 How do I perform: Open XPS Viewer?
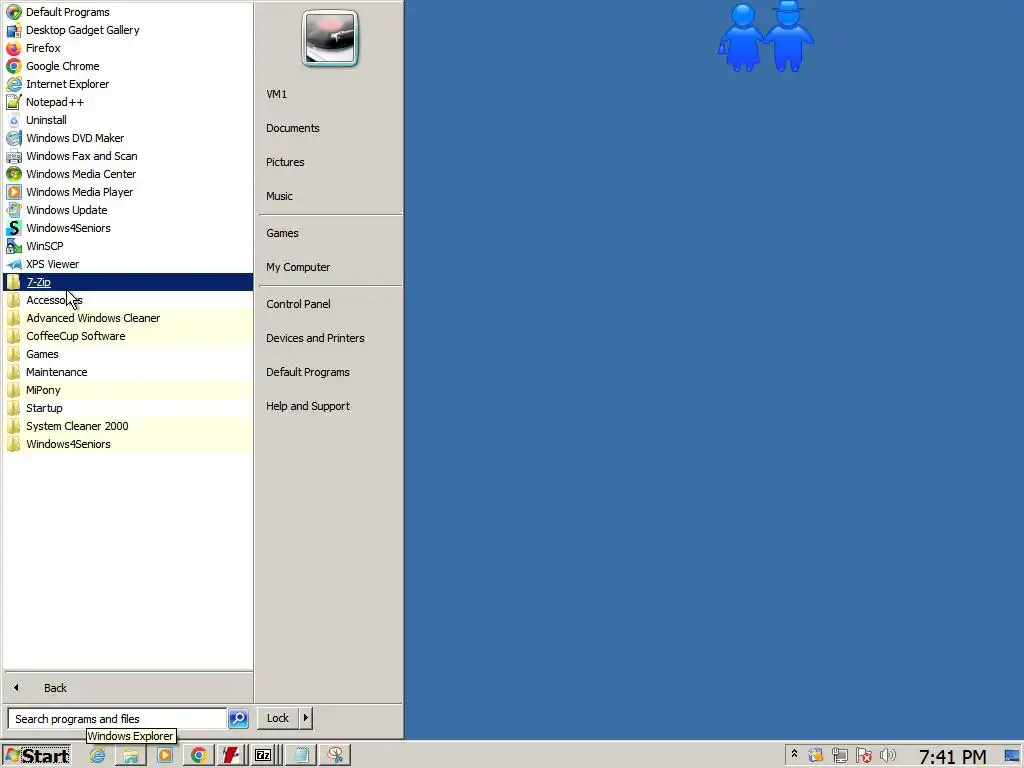coord(128,264)
